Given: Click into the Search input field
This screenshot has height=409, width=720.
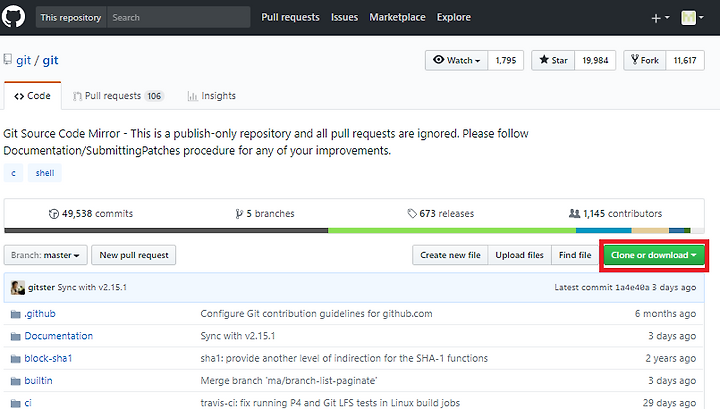Looking at the screenshot, I should click(x=179, y=17).
